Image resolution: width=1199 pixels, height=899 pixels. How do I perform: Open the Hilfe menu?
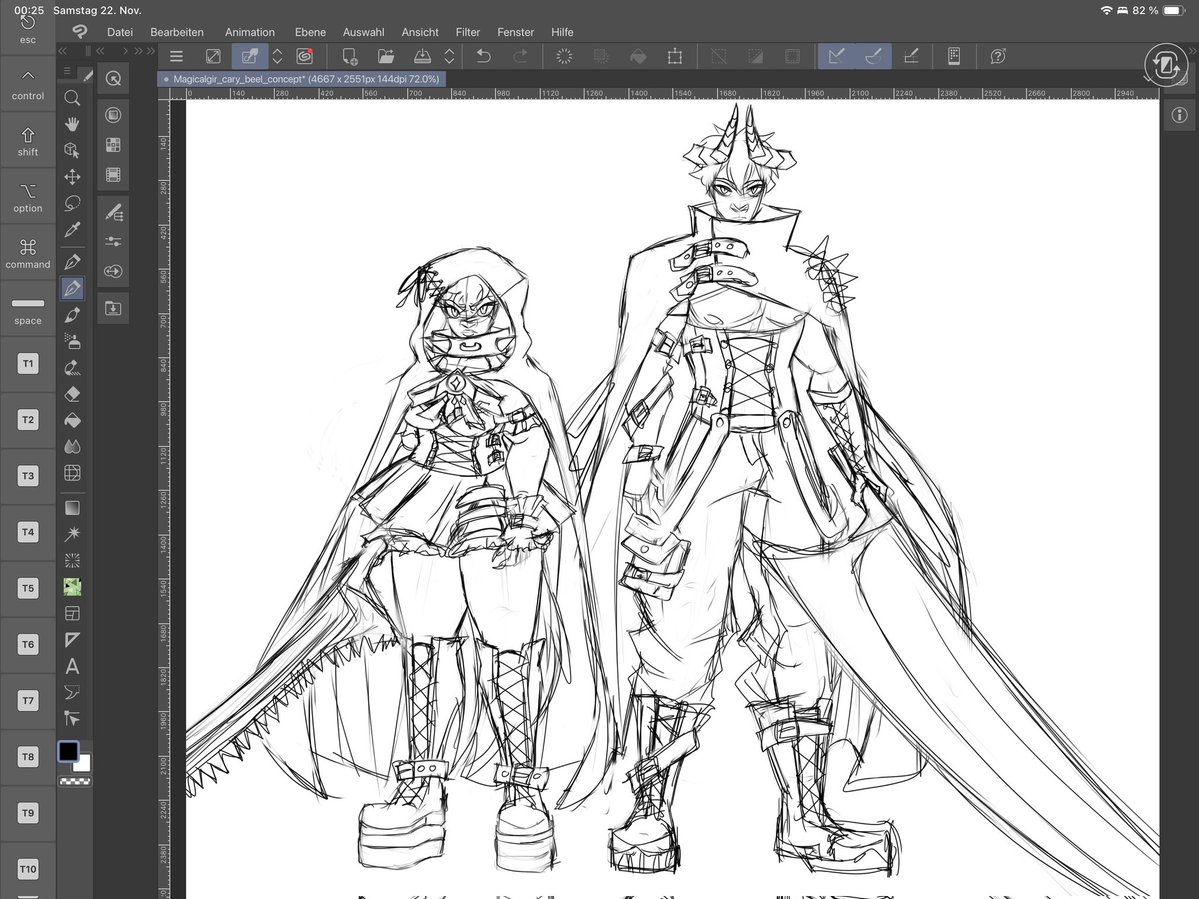click(562, 32)
